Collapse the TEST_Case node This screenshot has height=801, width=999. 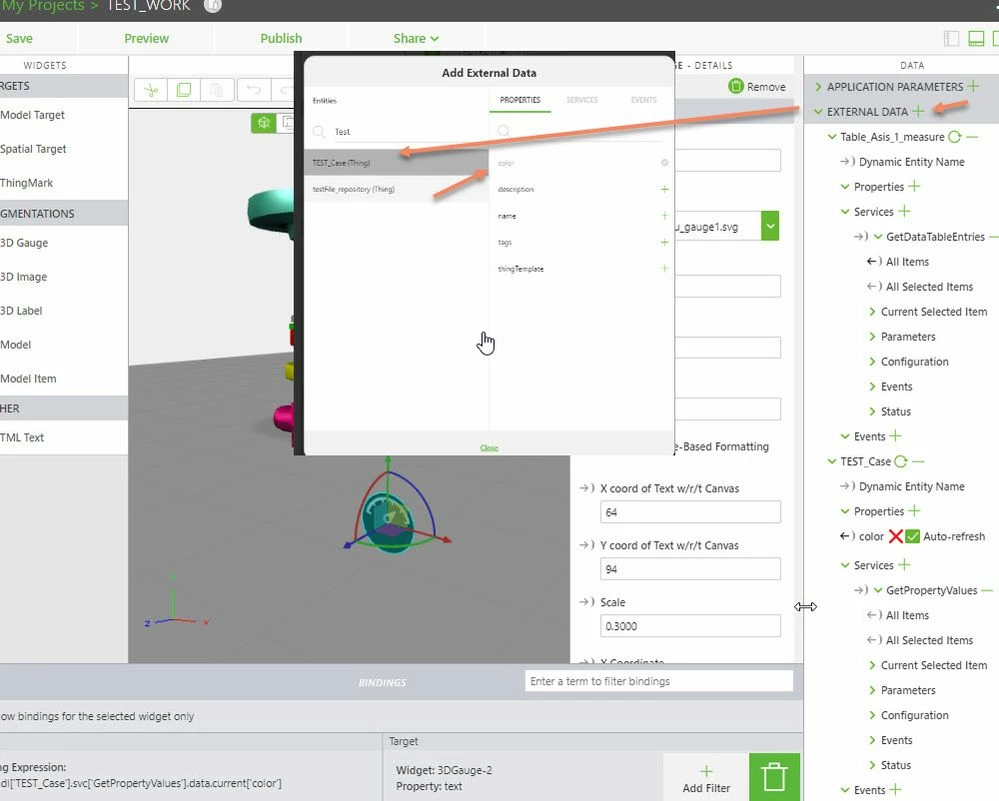coord(831,461)
